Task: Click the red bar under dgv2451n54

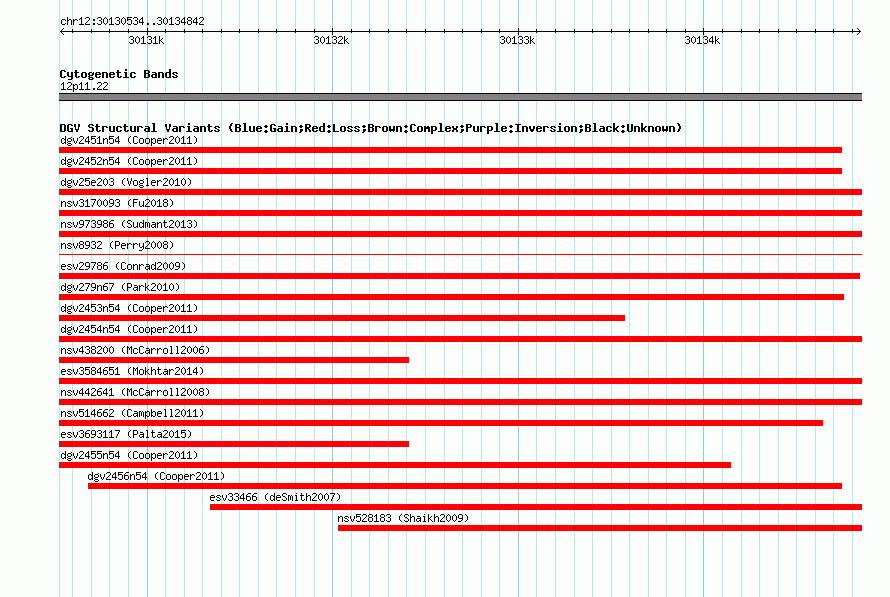Action: pyautogui.click(x=451, y=150)
